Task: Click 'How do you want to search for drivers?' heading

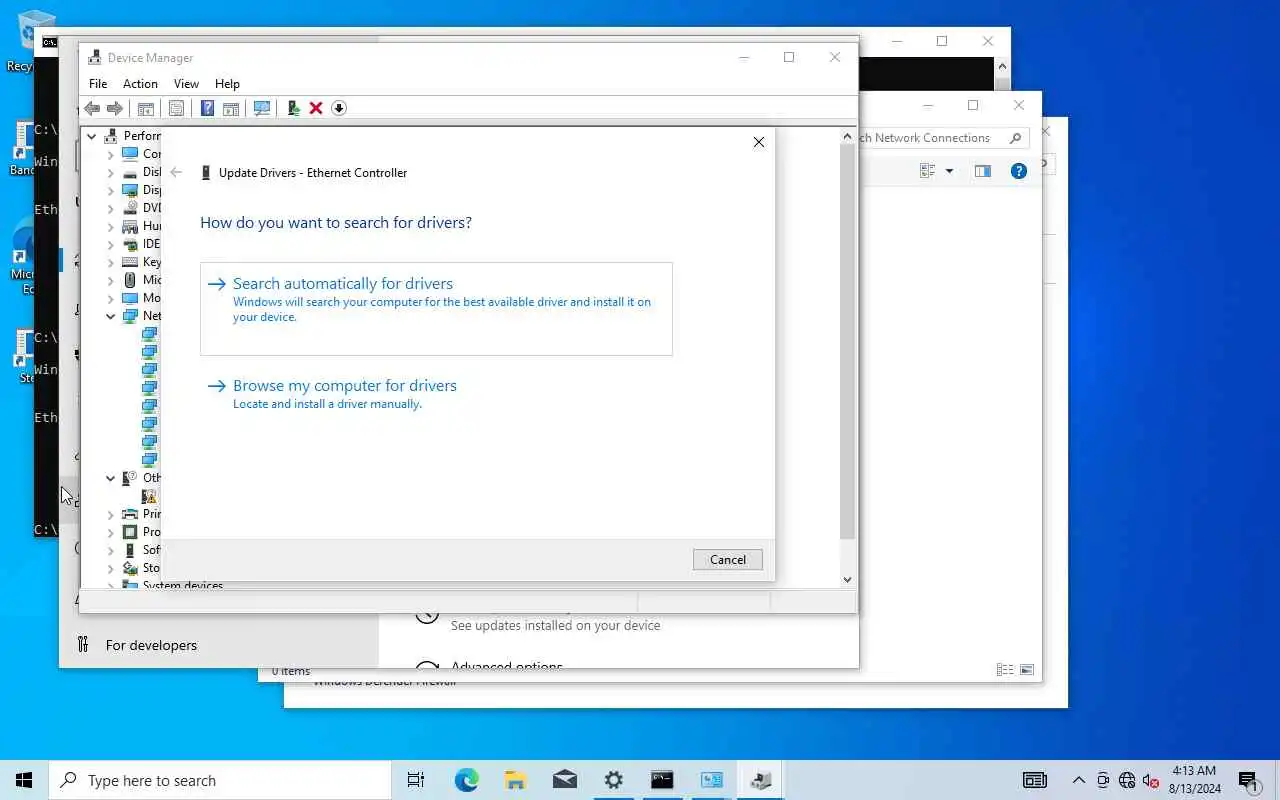Action: [x=336, y=222]
